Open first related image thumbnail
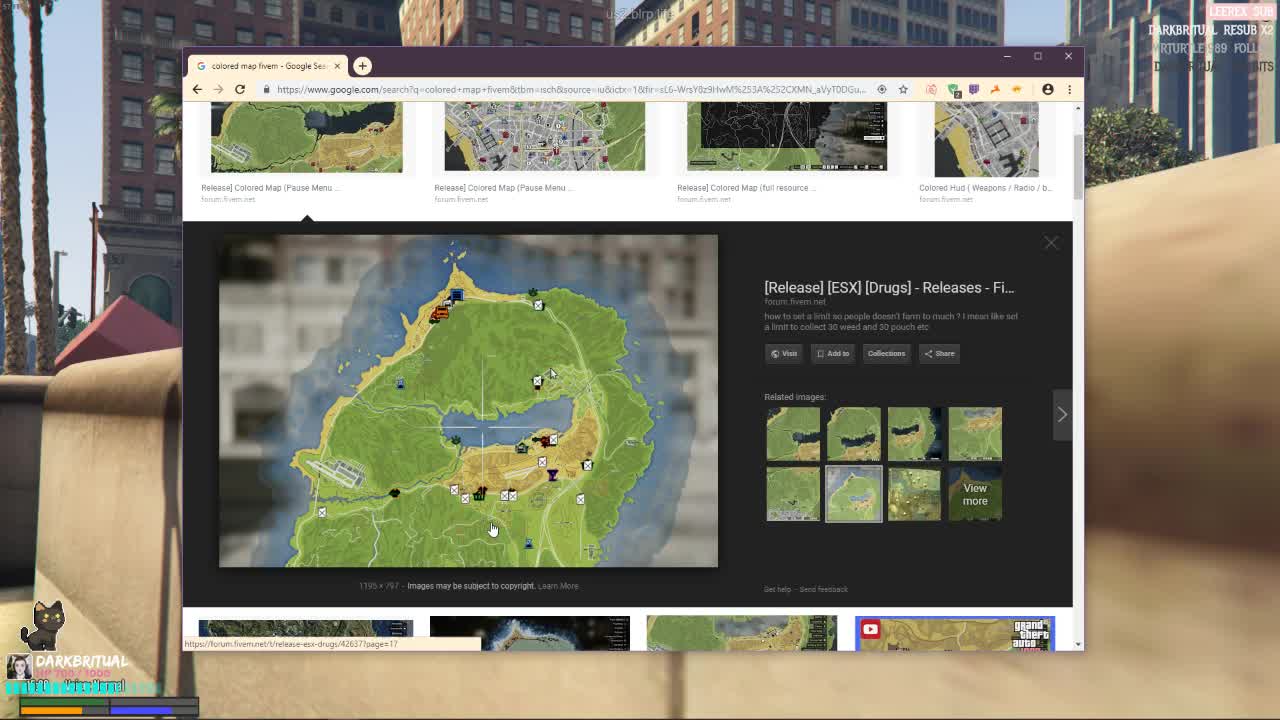Screen dimensions: 1280x720 pos(793,433)
